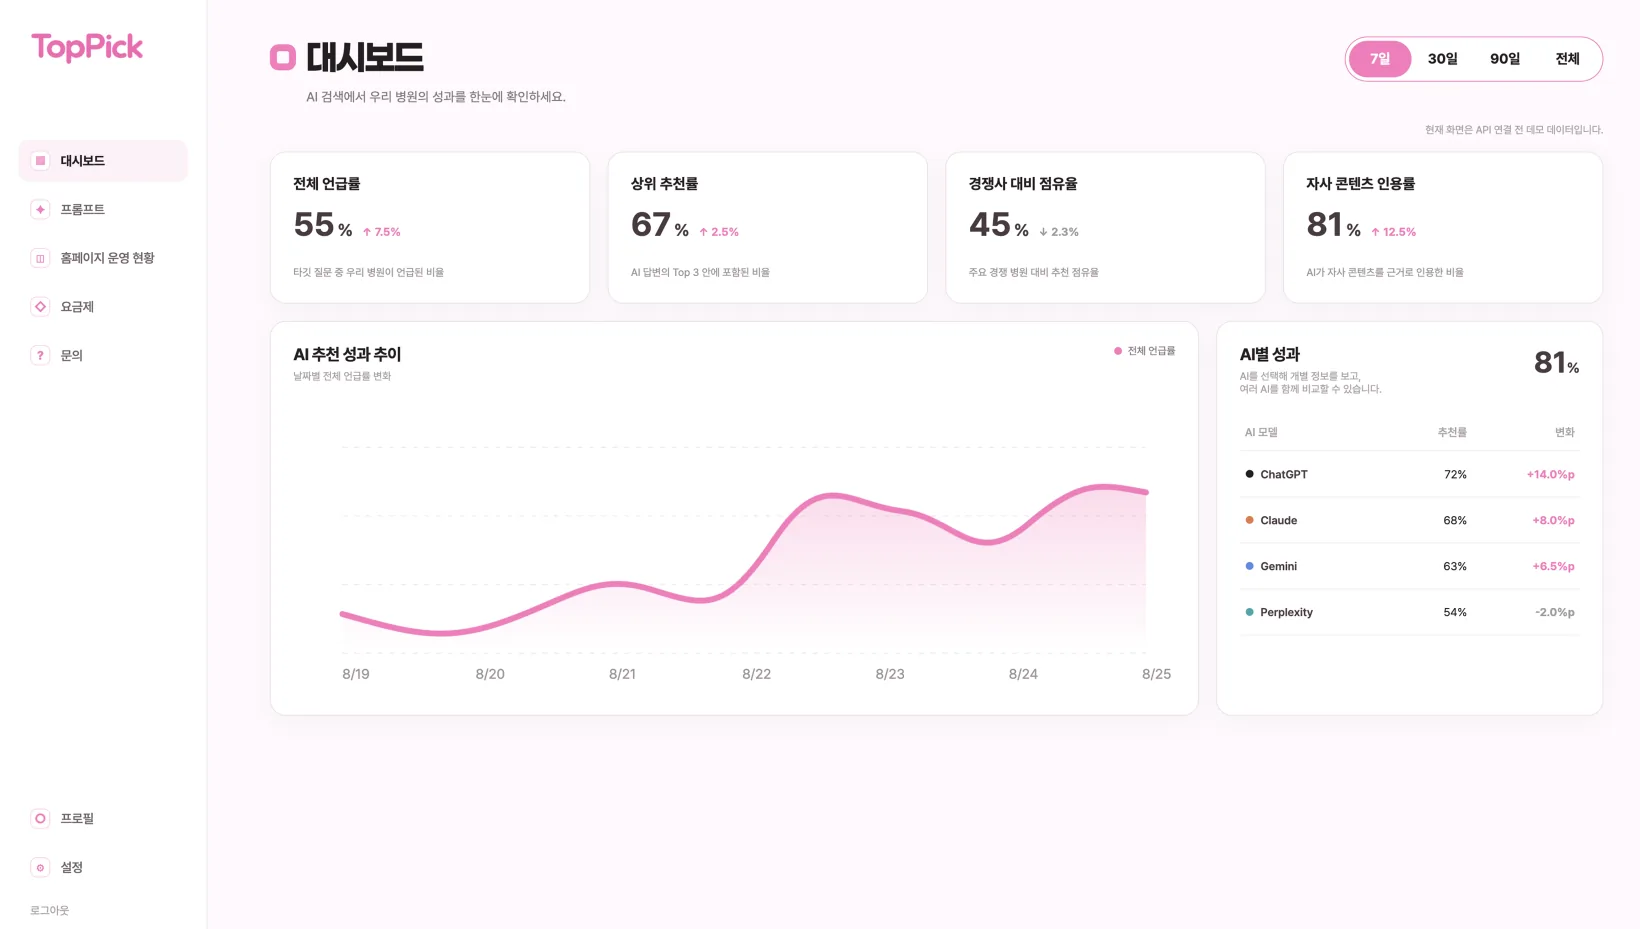Toggle the 전체 언급률 chart legend
This screenshot has height=929, width=1640.
[x=1144, y=351]
